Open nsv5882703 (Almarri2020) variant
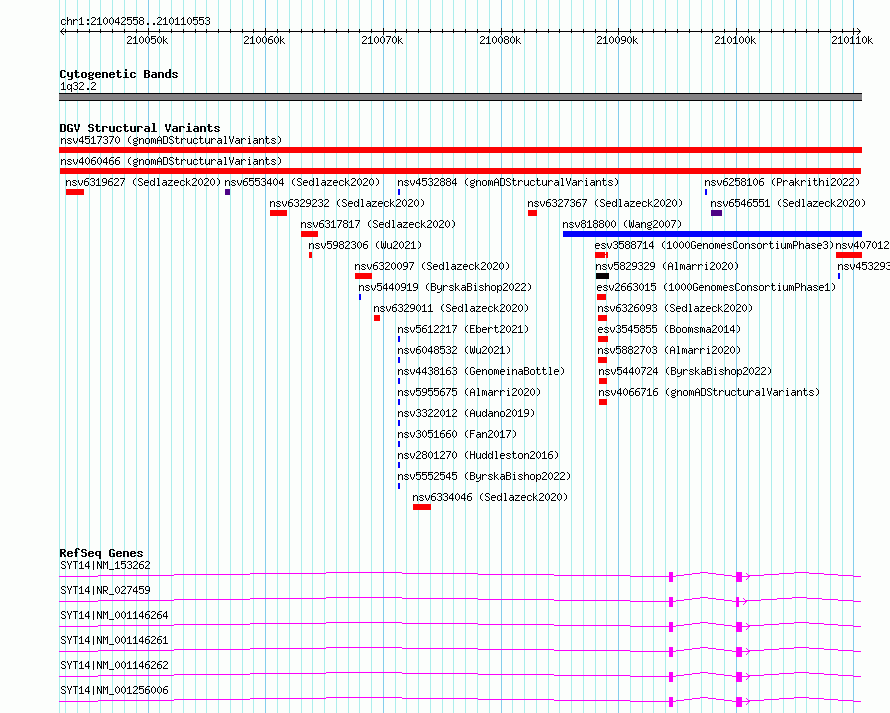The image size is (890, 713). (x=669, y=350)
